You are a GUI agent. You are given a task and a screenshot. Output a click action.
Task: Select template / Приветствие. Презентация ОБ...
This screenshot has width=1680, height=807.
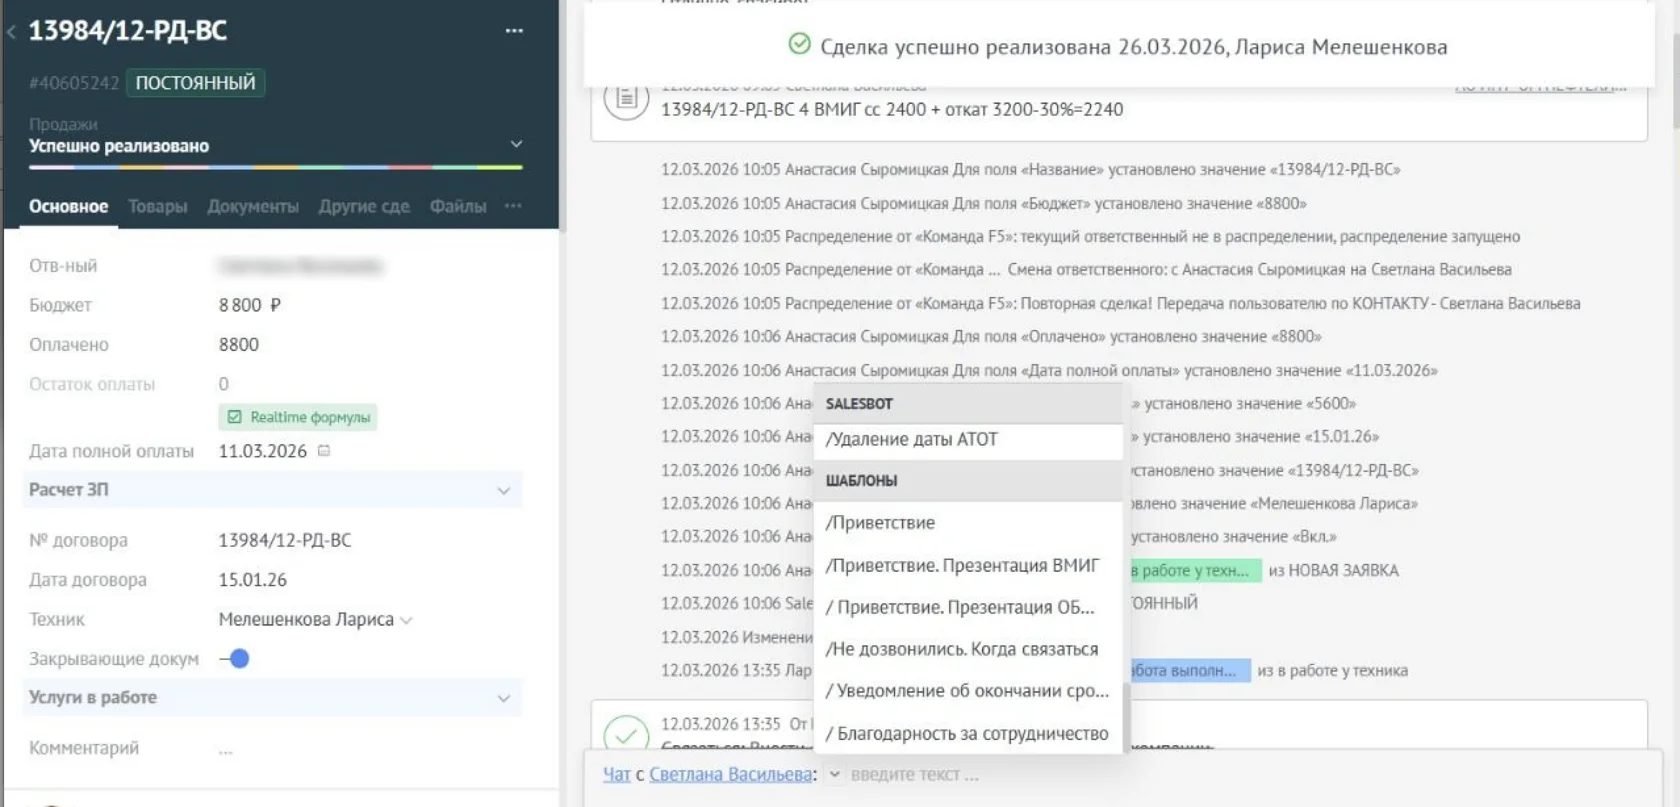tap(968, 607)
